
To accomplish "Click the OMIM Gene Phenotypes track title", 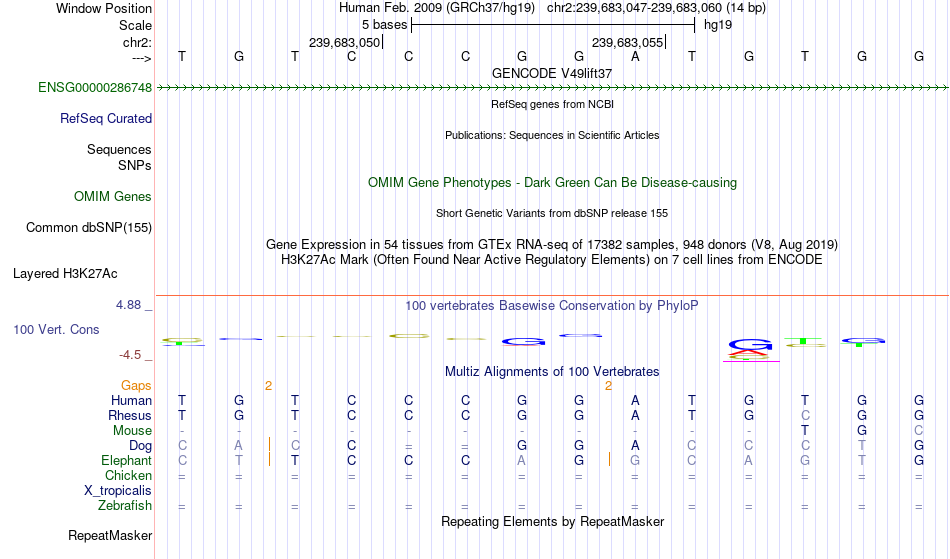I will pyautogui.click(x=553, y=183).
